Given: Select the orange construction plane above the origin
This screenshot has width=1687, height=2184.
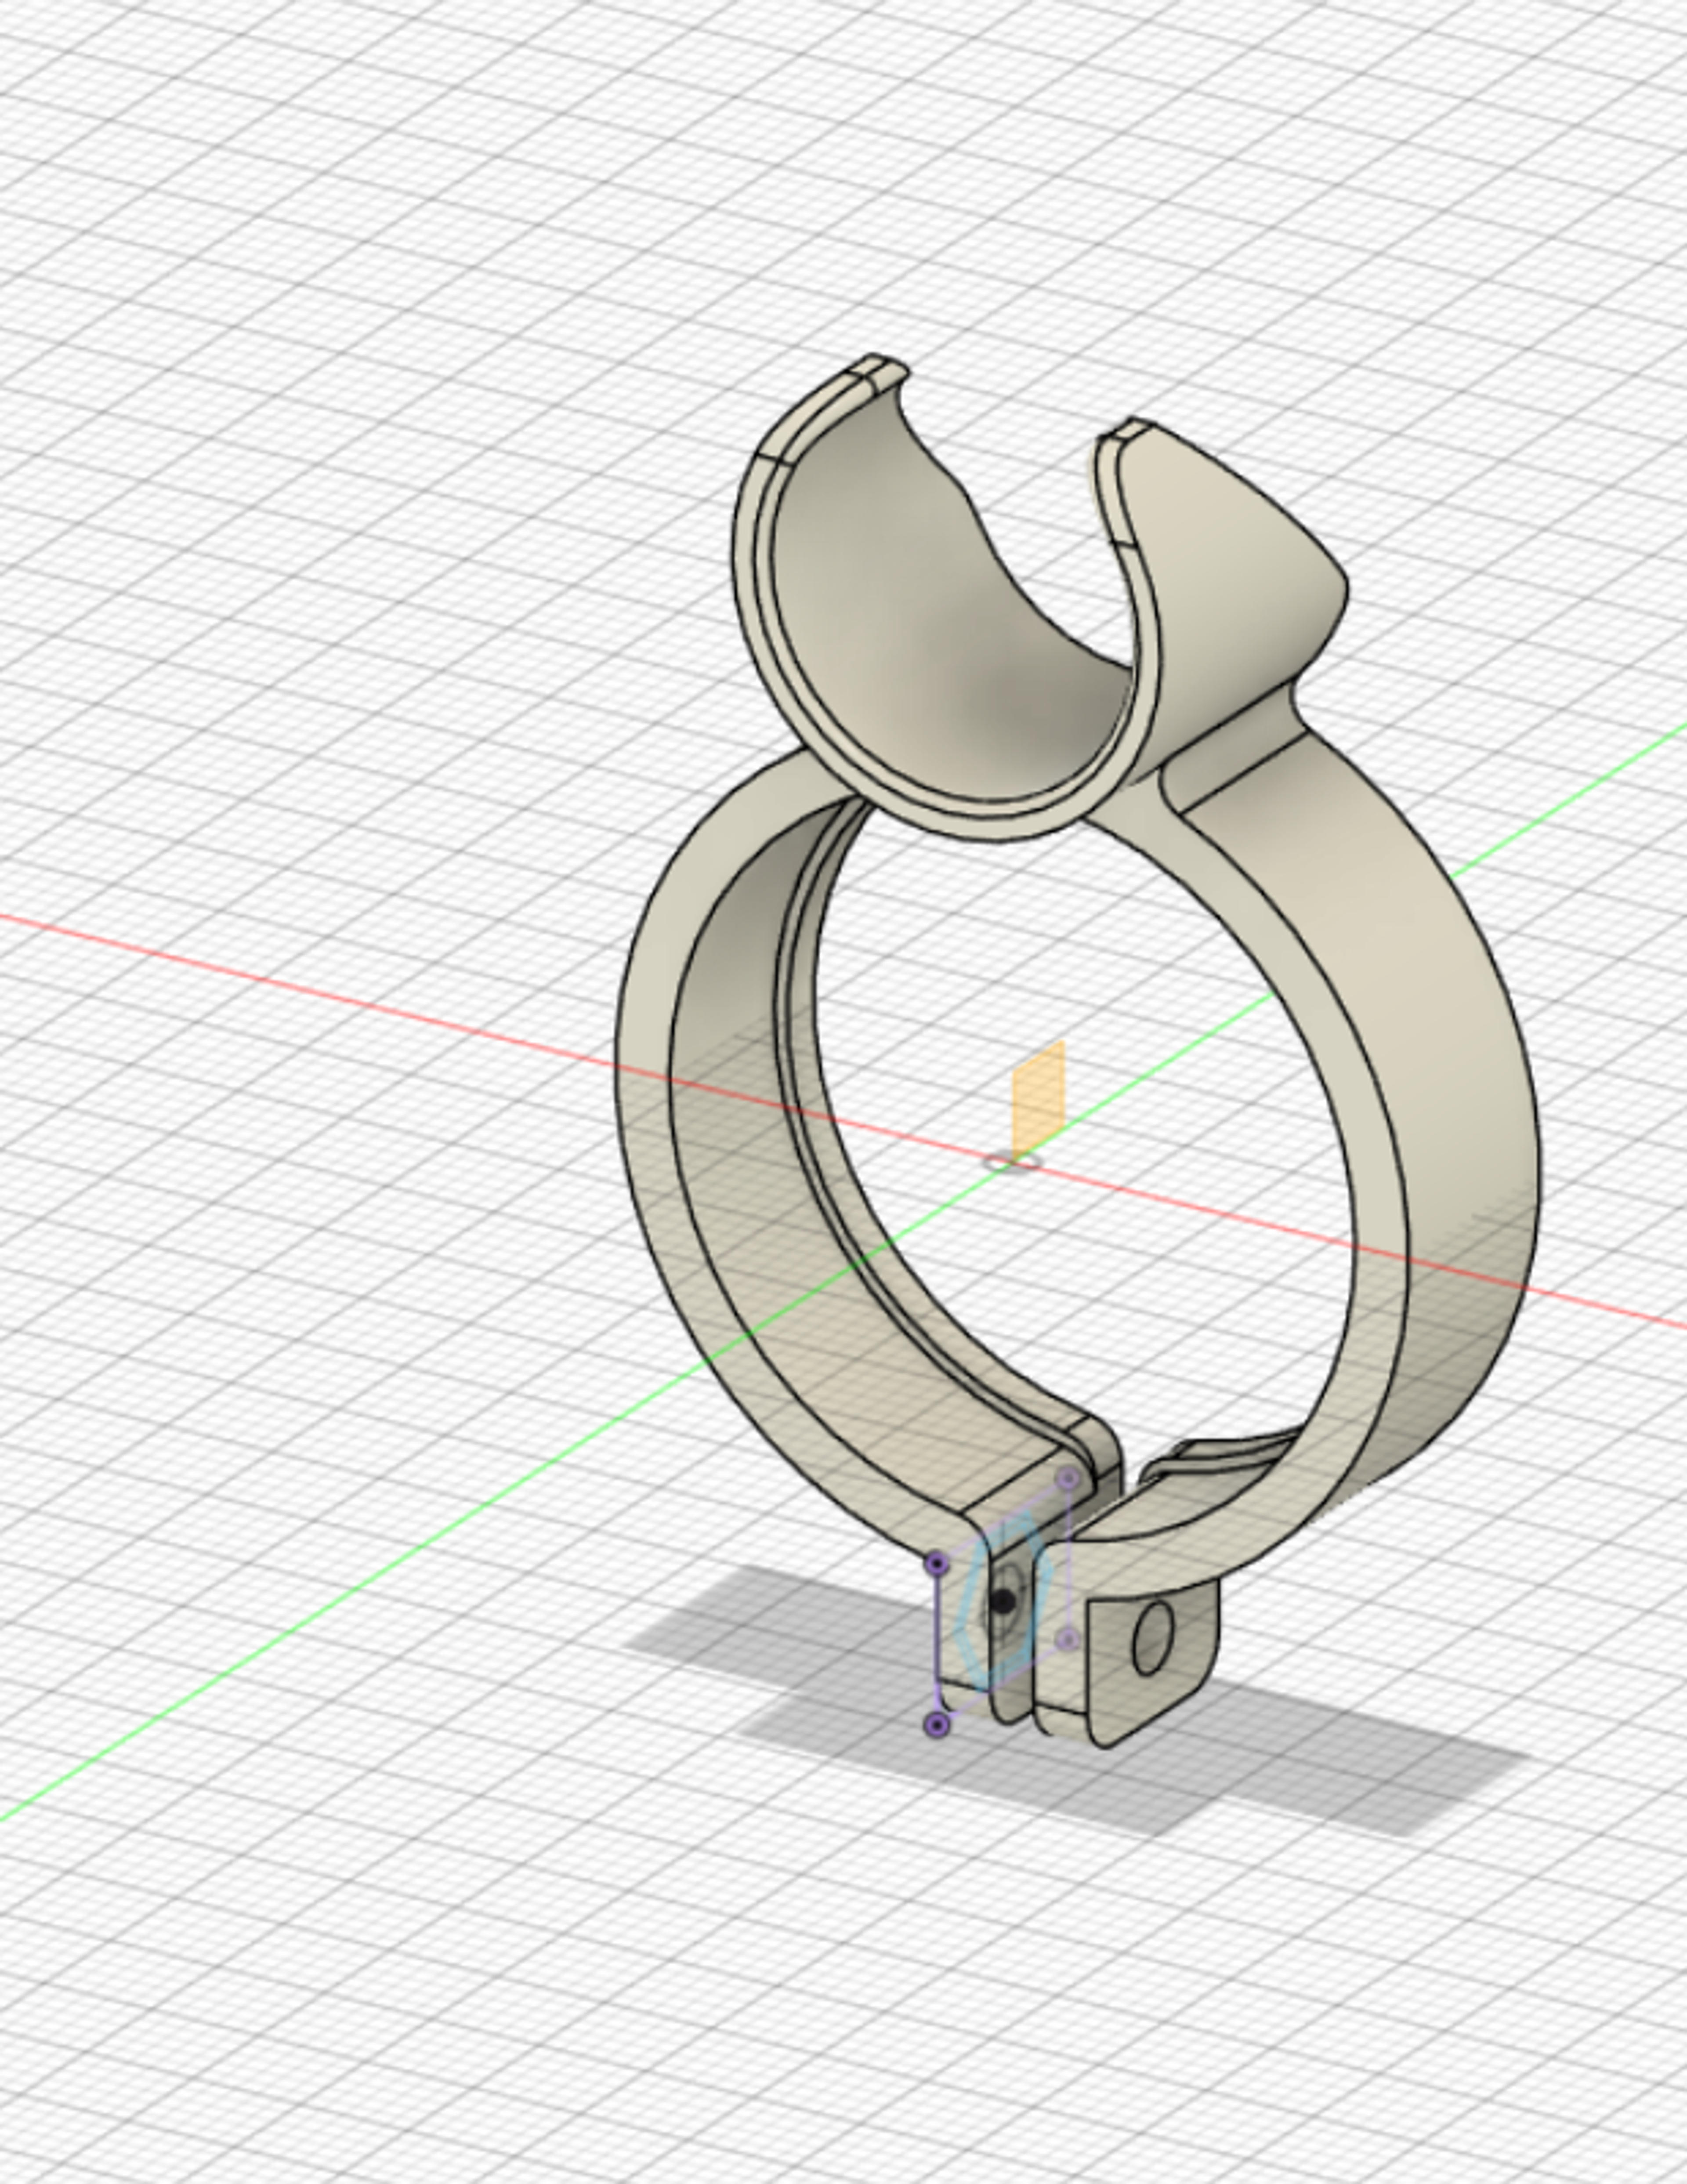Looking at the screenshot, I should 1038,1101.
